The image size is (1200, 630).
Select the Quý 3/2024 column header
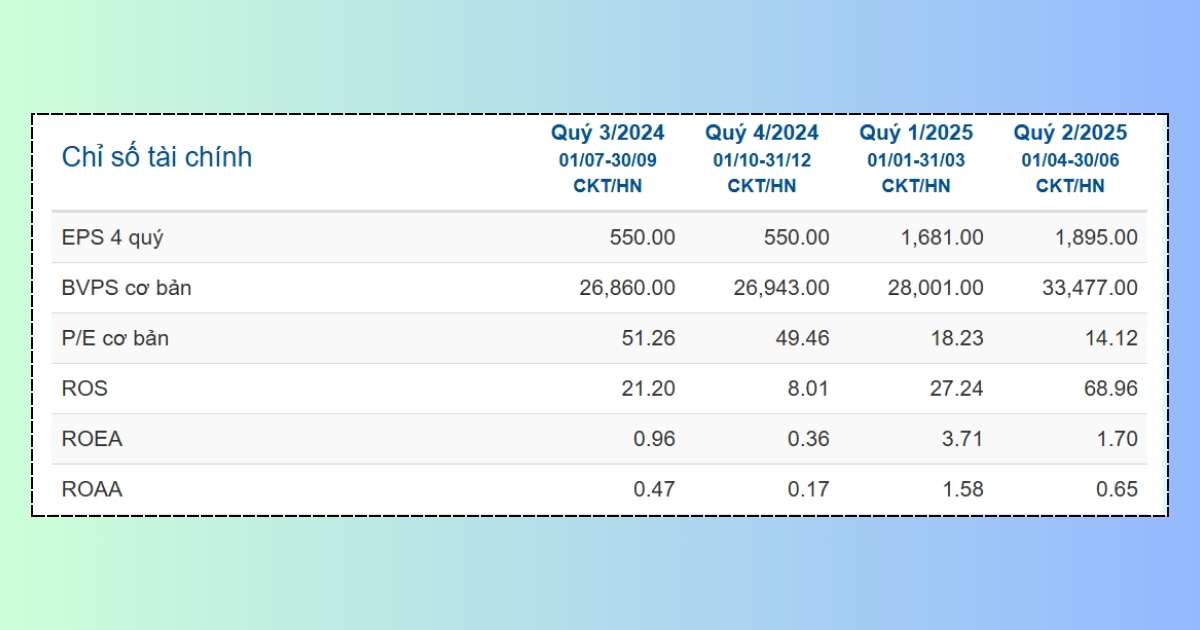pyautogui.click(x=607, y=133)
